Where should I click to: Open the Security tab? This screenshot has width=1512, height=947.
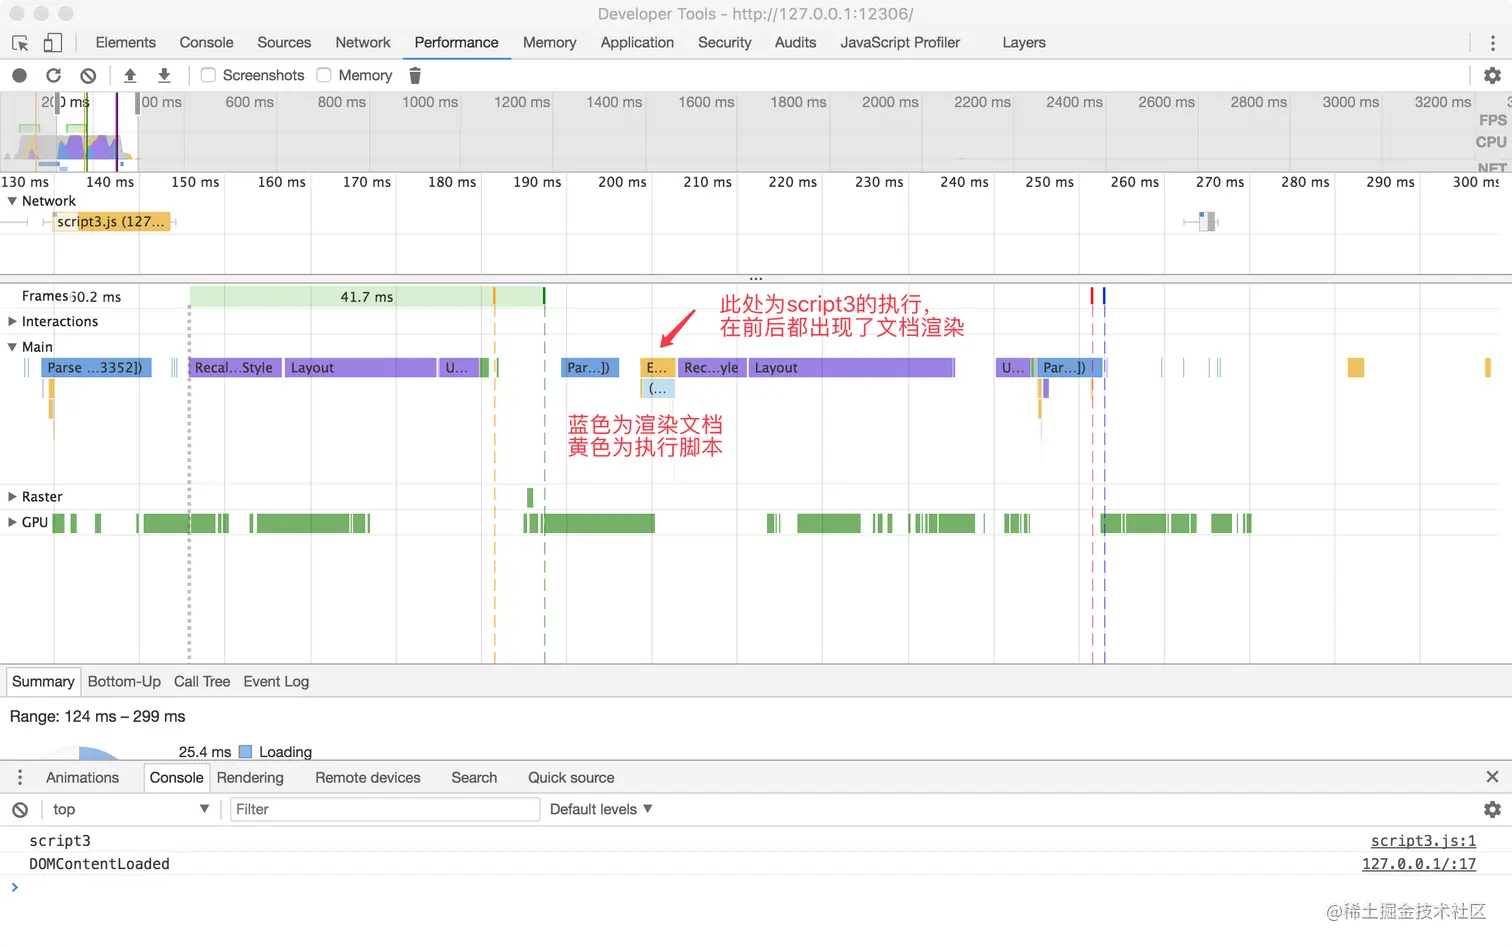tap(724, 43)
